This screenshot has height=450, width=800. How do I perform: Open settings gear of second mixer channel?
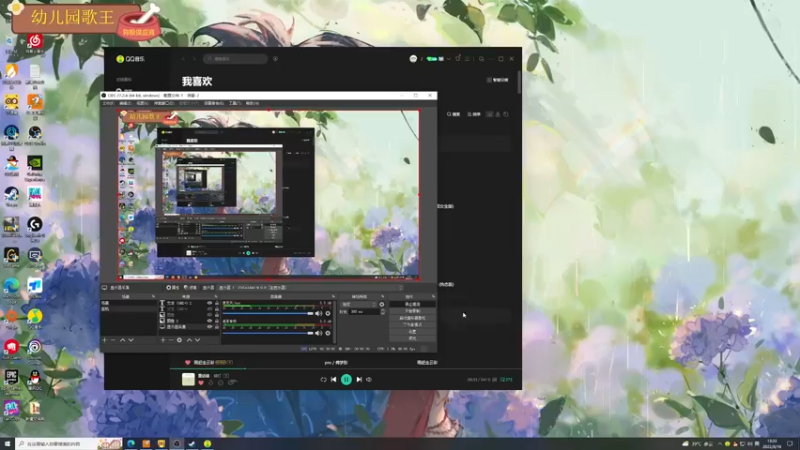point(328,333)
